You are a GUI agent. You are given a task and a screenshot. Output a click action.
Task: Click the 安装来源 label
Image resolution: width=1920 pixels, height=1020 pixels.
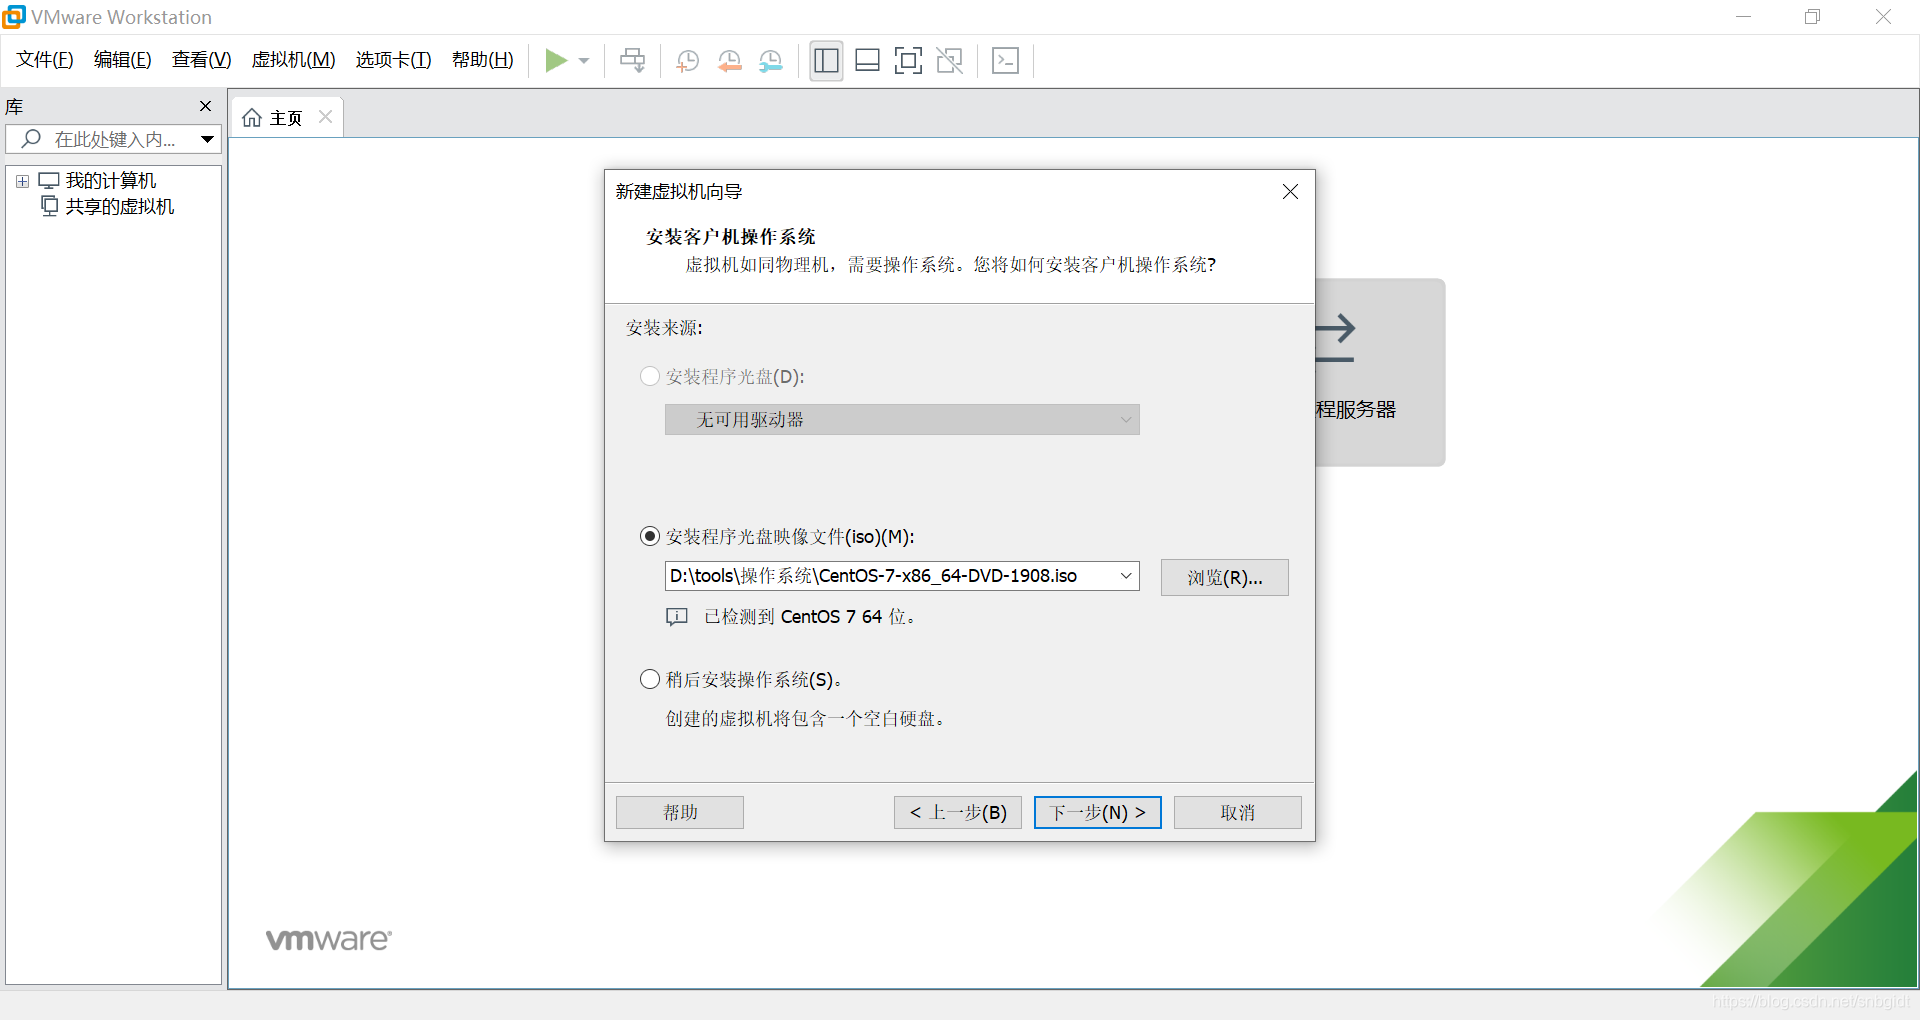click(664, 328)
